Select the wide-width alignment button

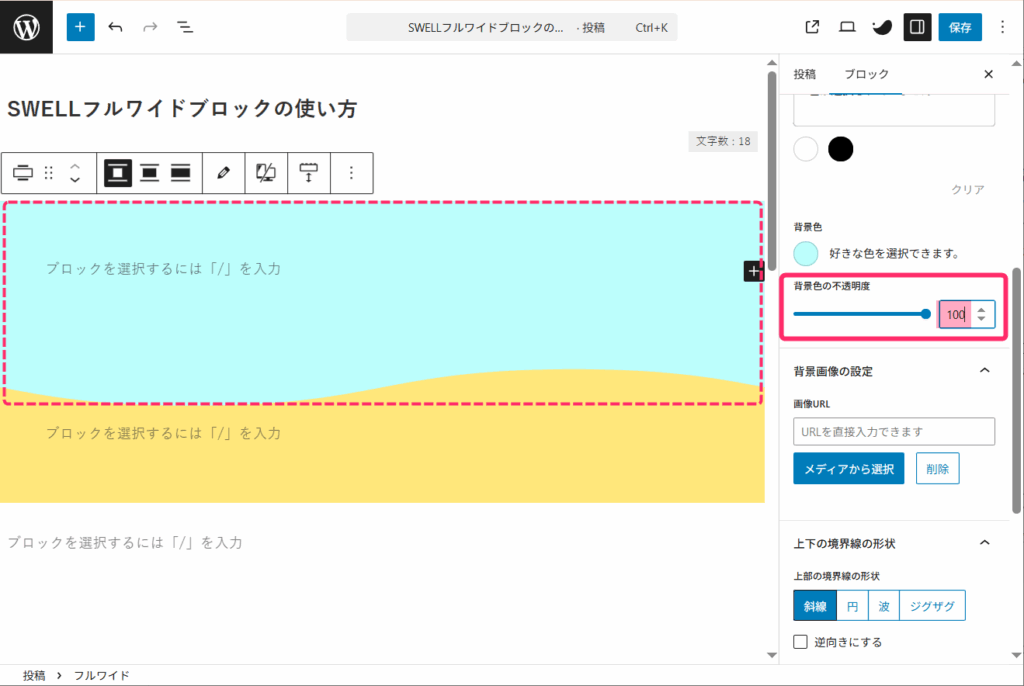pyautogui.click(x=150, y=172)
